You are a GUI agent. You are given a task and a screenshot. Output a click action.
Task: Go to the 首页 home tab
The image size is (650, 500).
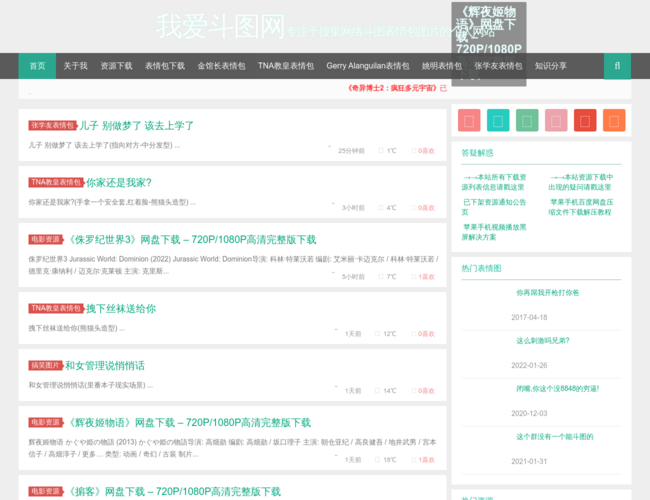[x=37, y=66]
